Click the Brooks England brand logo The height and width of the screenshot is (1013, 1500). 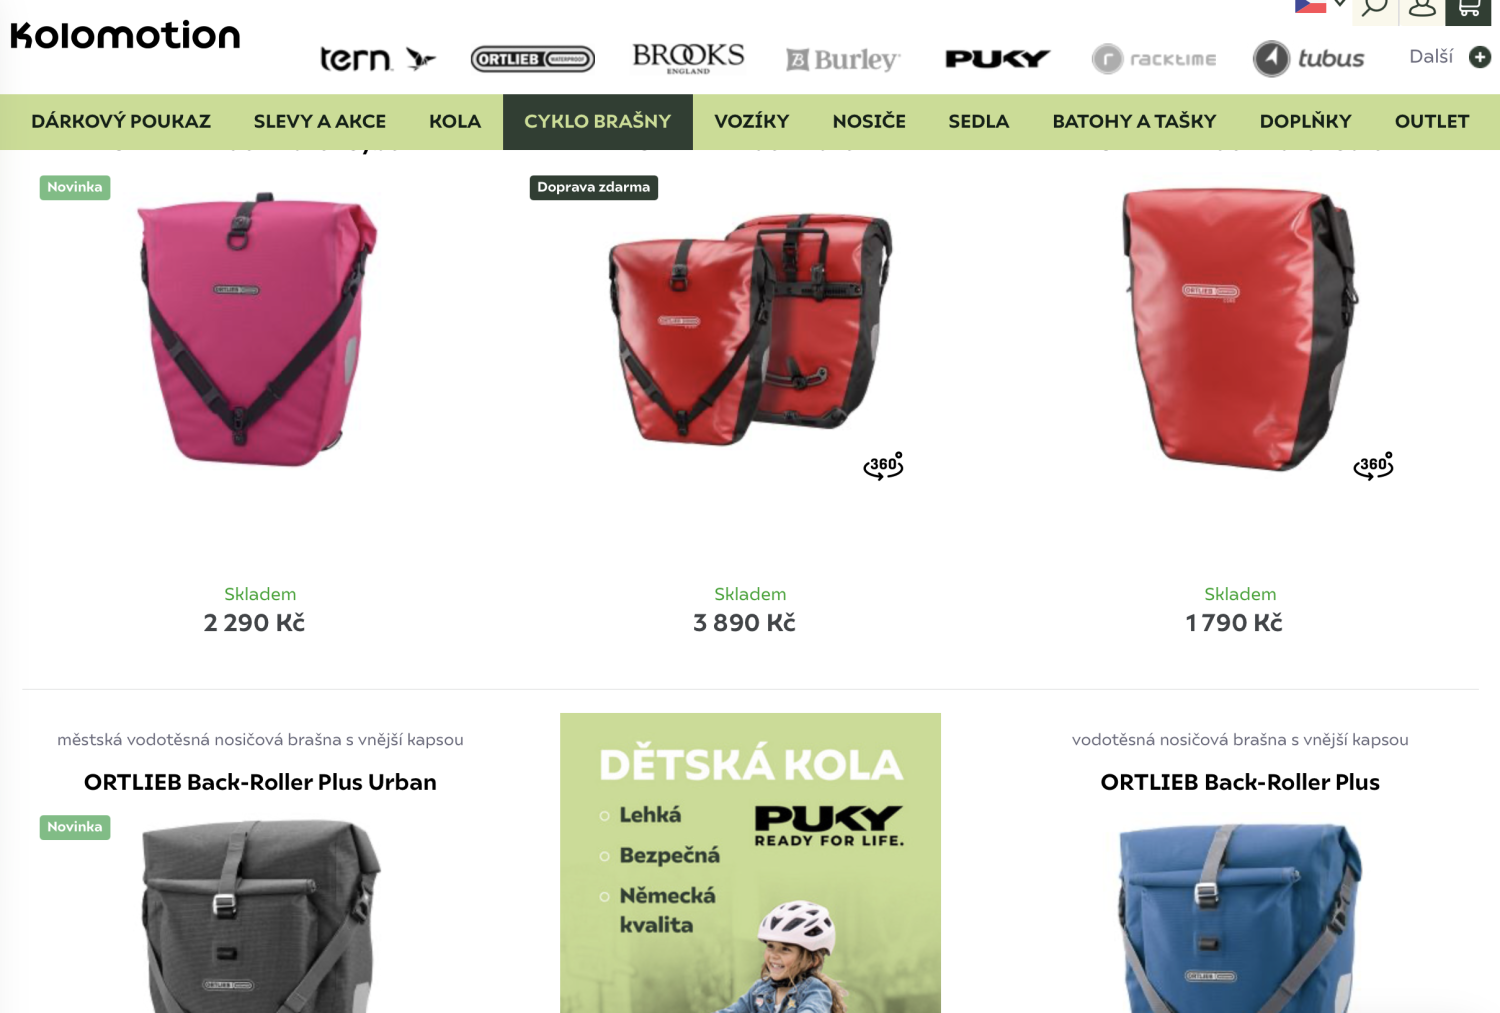click(688, 58)
